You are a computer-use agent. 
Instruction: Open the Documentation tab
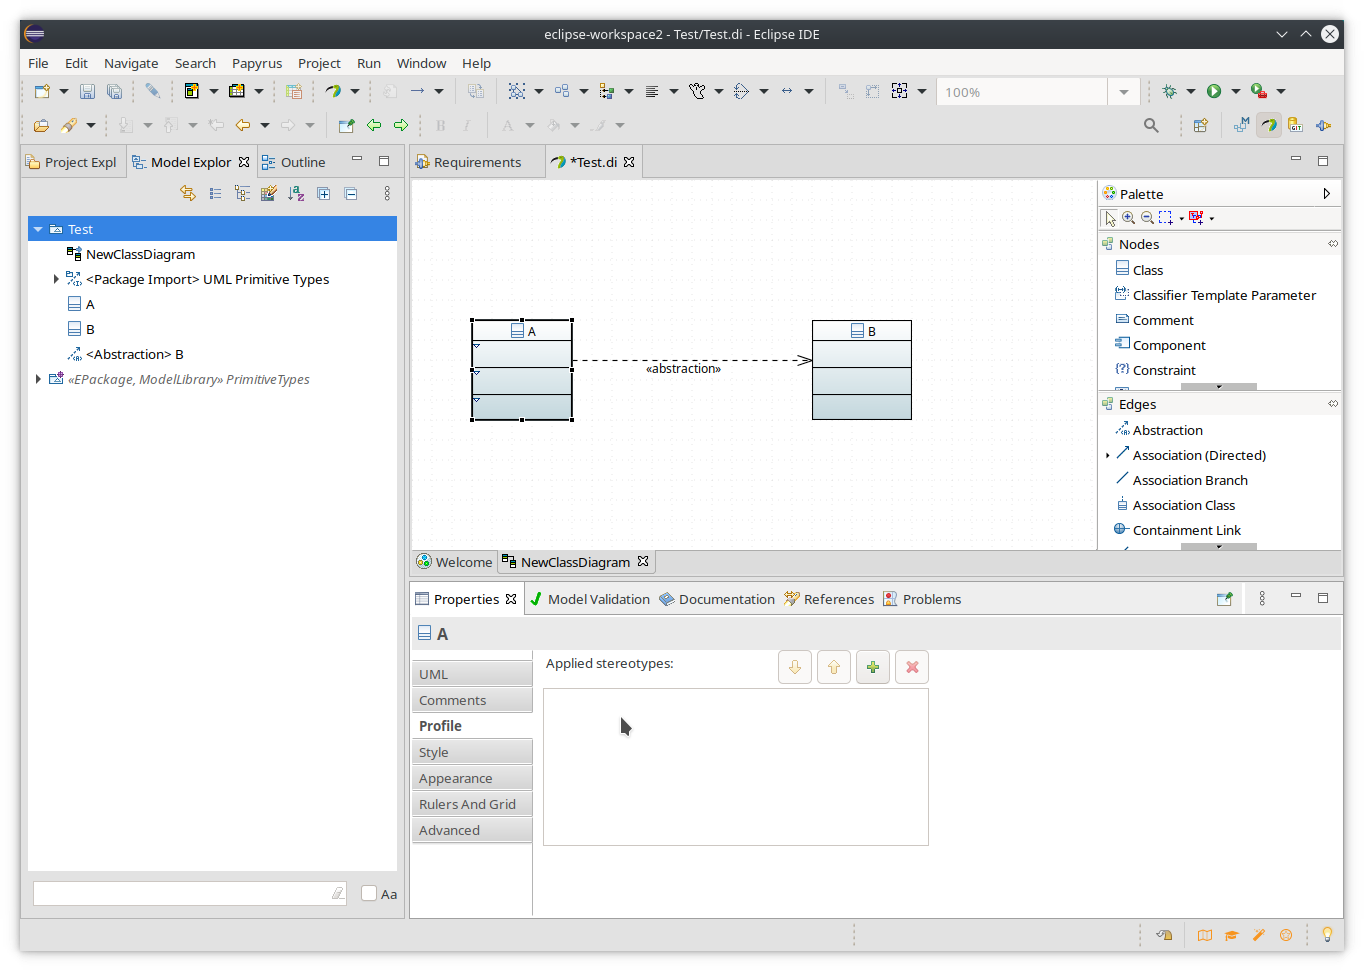(717, 599)
